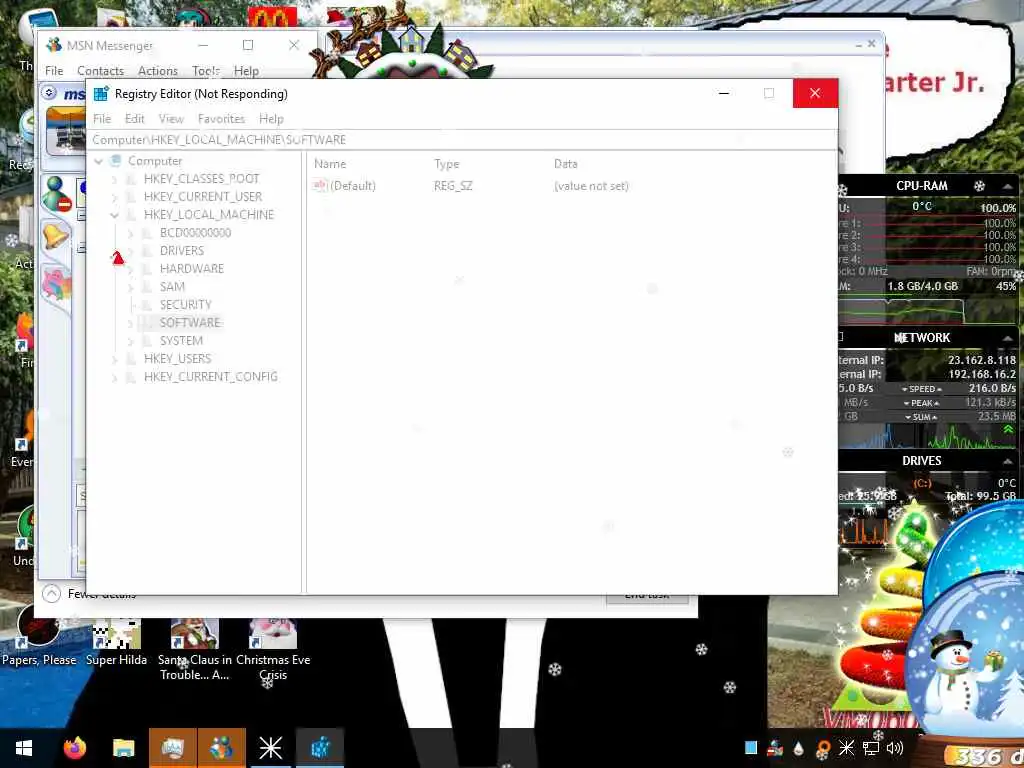1024x768 pixels.
Task: Click the SPEED toggle in NETWORK gadget
Action: pos(921,389)
